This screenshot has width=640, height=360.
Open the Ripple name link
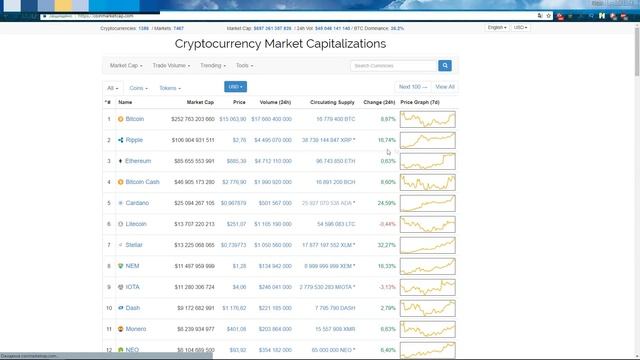[x=134, y=140]
